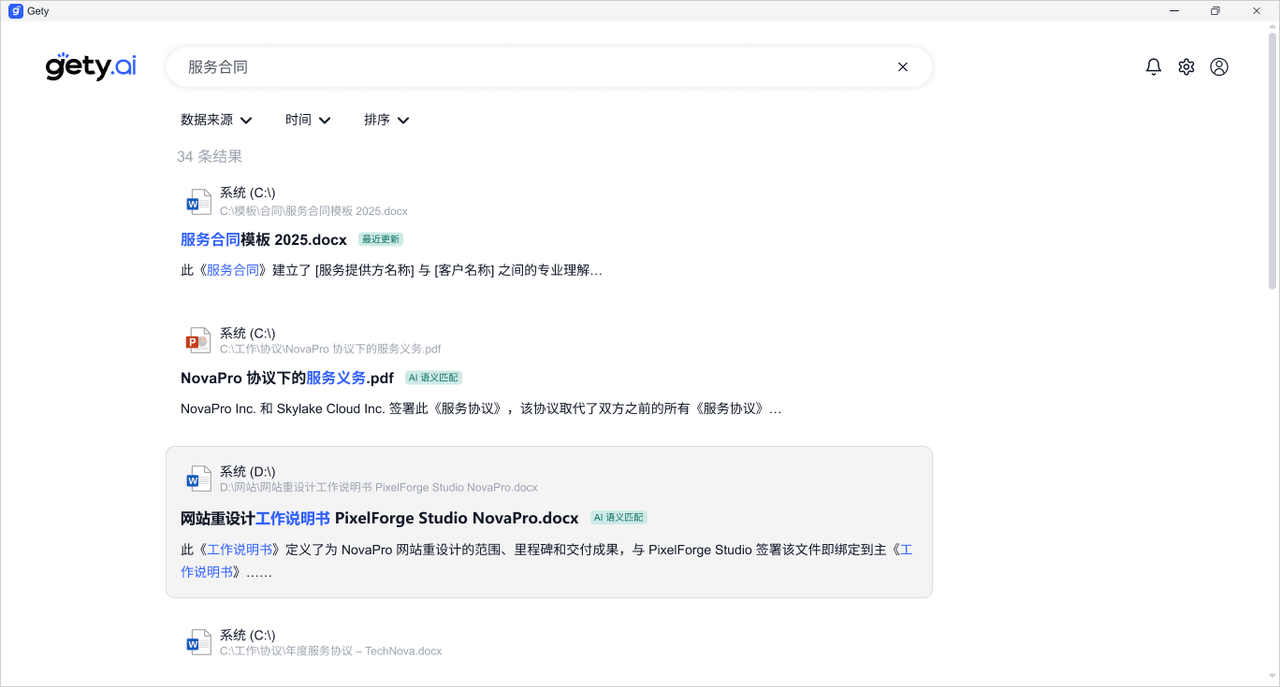Open 服务合同模板 2025.docx result title
Screen dimensions: 1280x687
264,240
